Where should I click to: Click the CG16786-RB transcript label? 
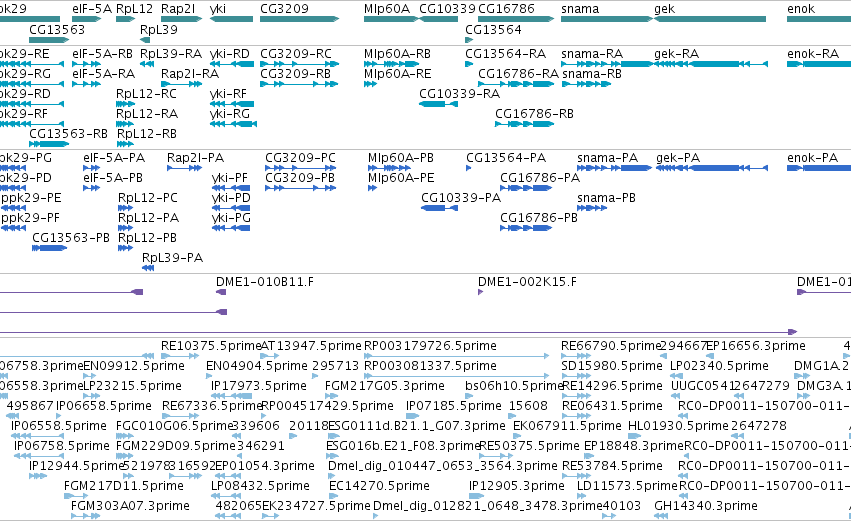(534, 113)
